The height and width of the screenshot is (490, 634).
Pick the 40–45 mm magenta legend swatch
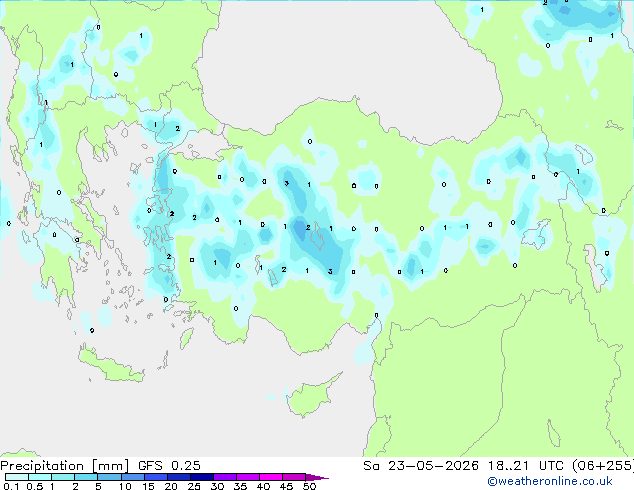coord(270,477)
